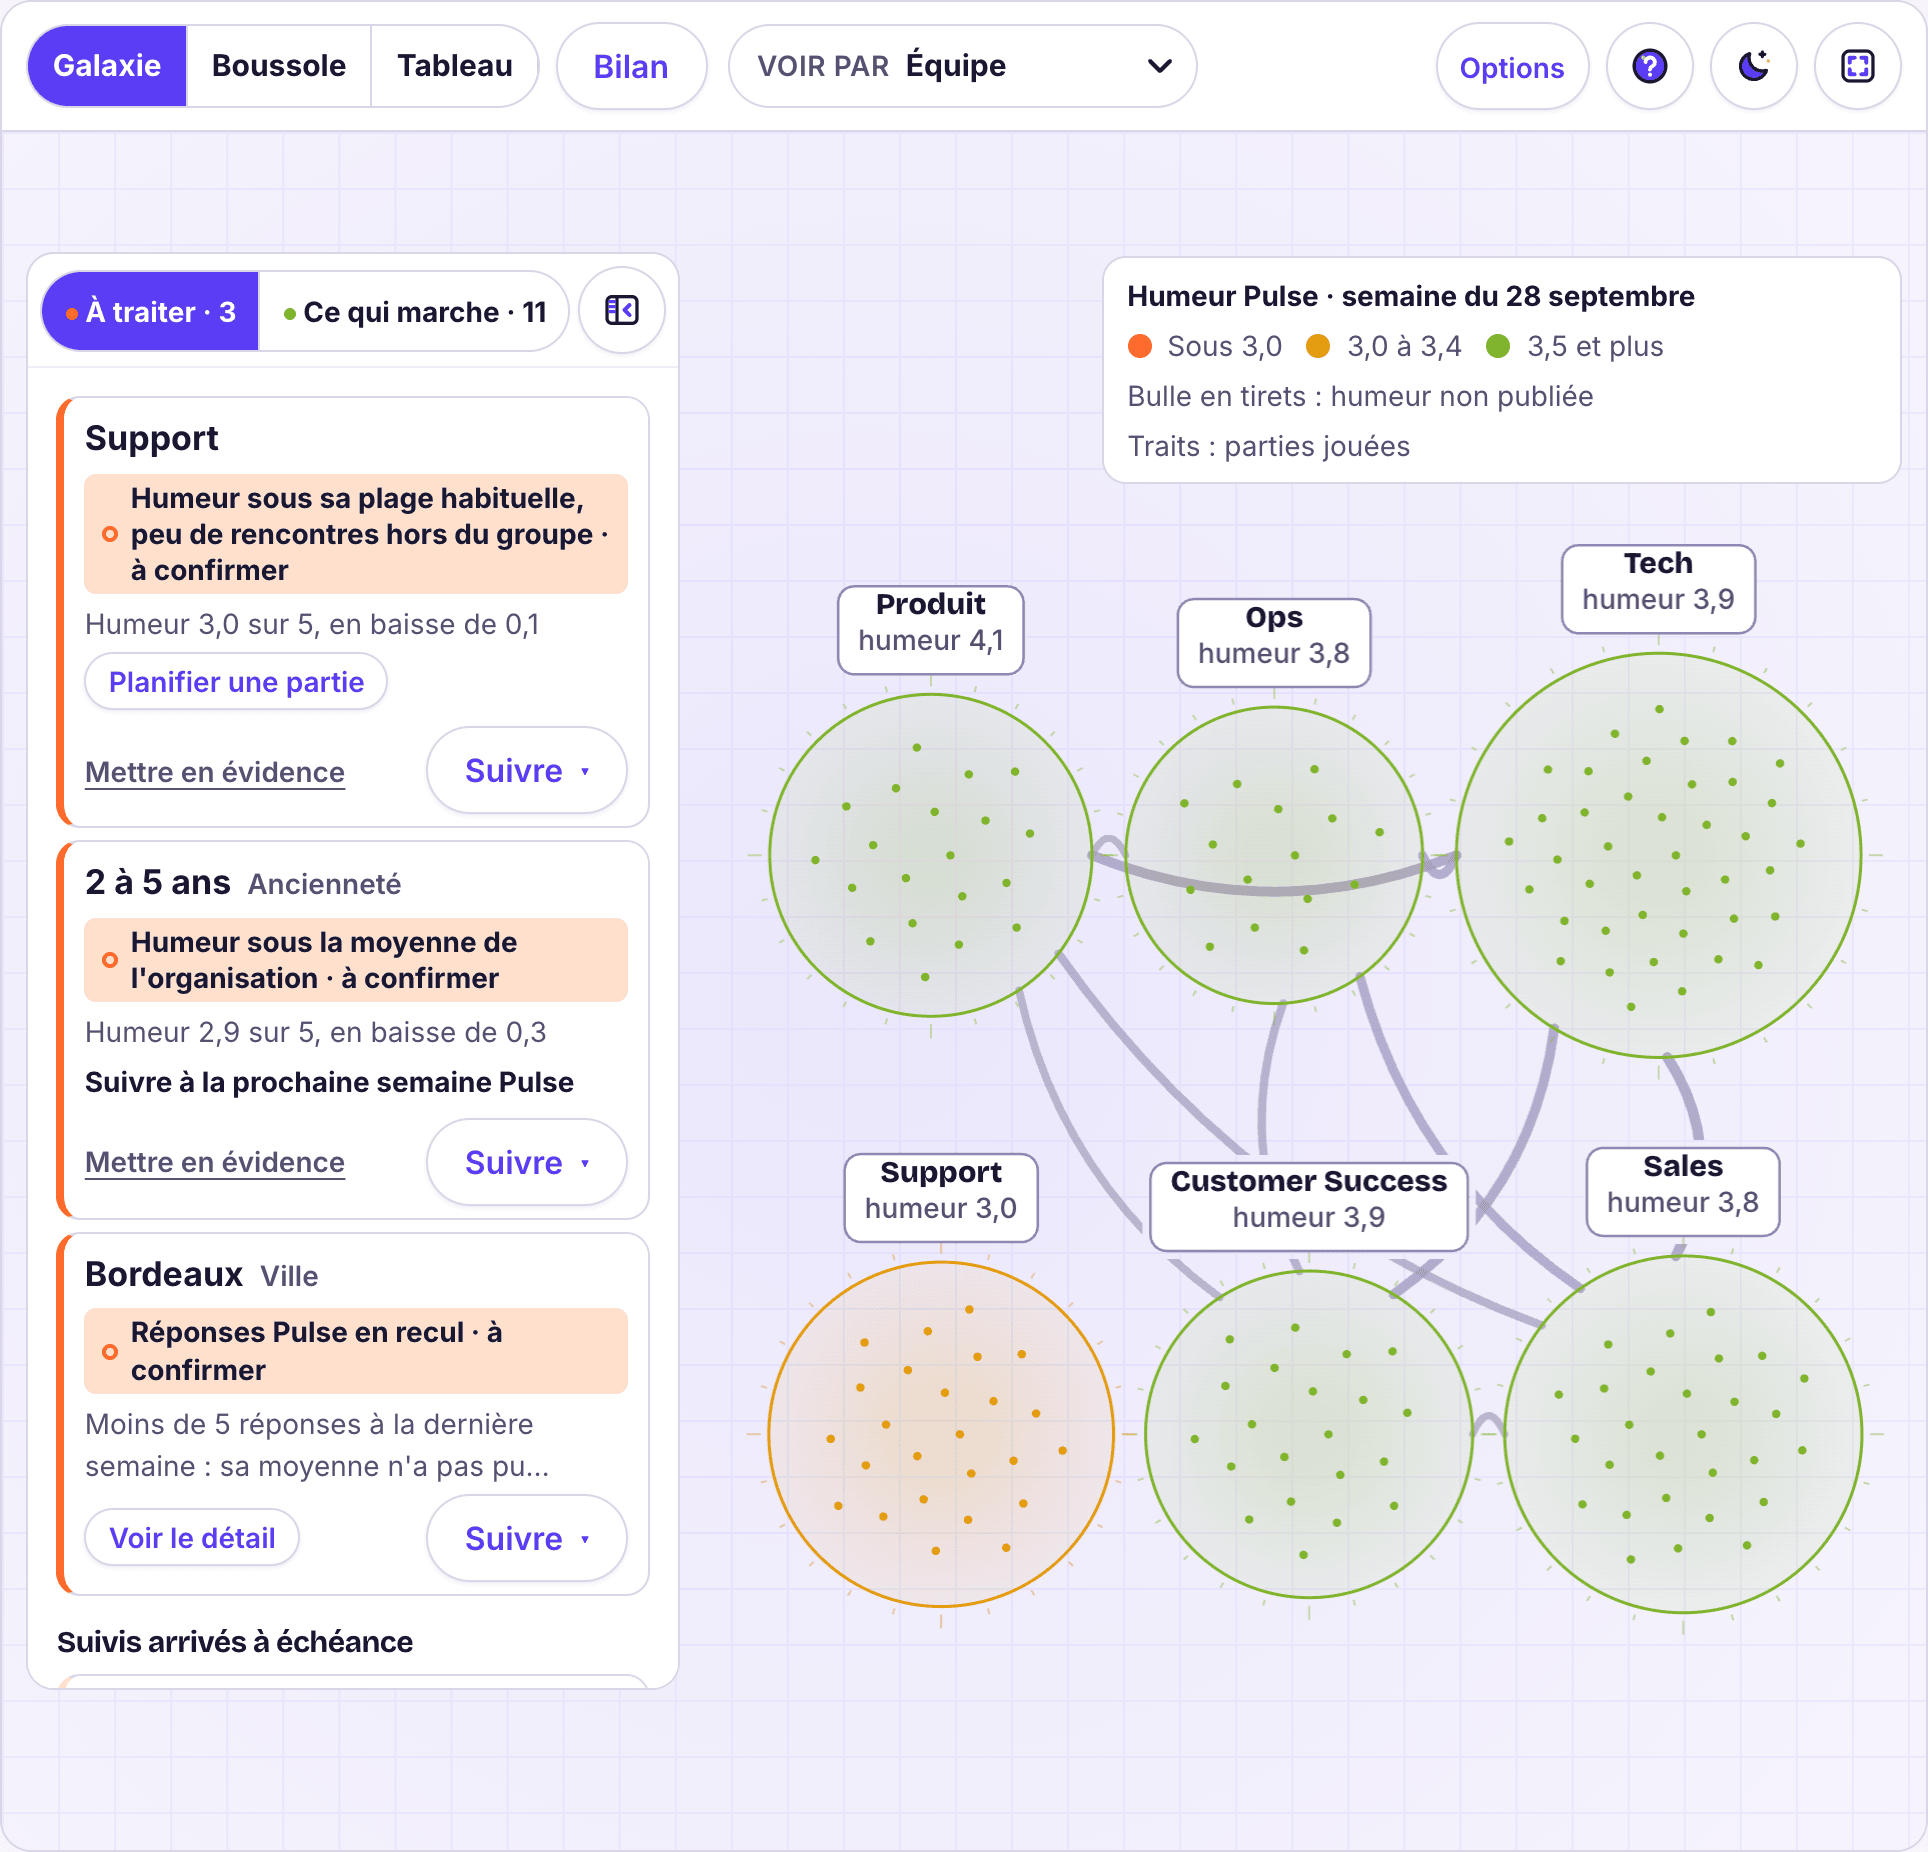Switch to À traiter · 3 filter

coord(150,311)
